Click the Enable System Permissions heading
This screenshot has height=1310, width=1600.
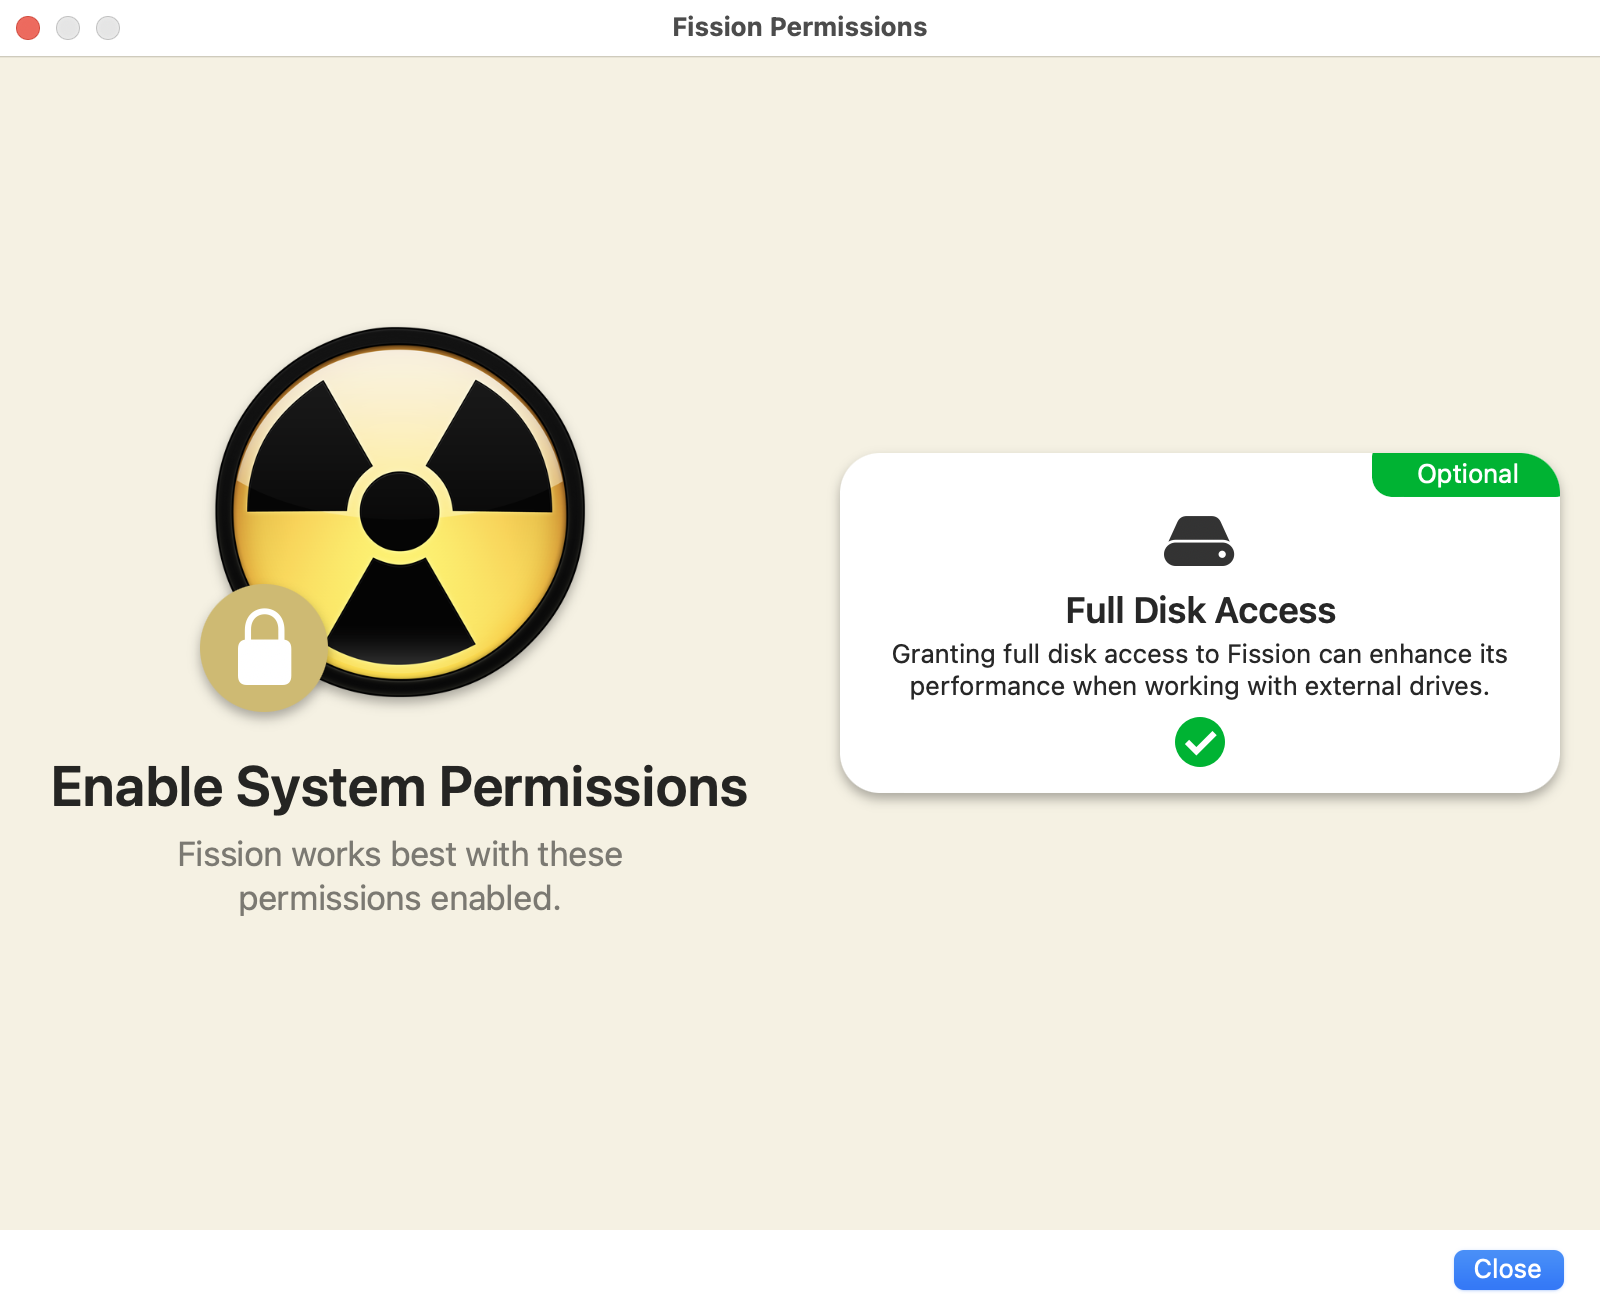click(x=399, y=787)
